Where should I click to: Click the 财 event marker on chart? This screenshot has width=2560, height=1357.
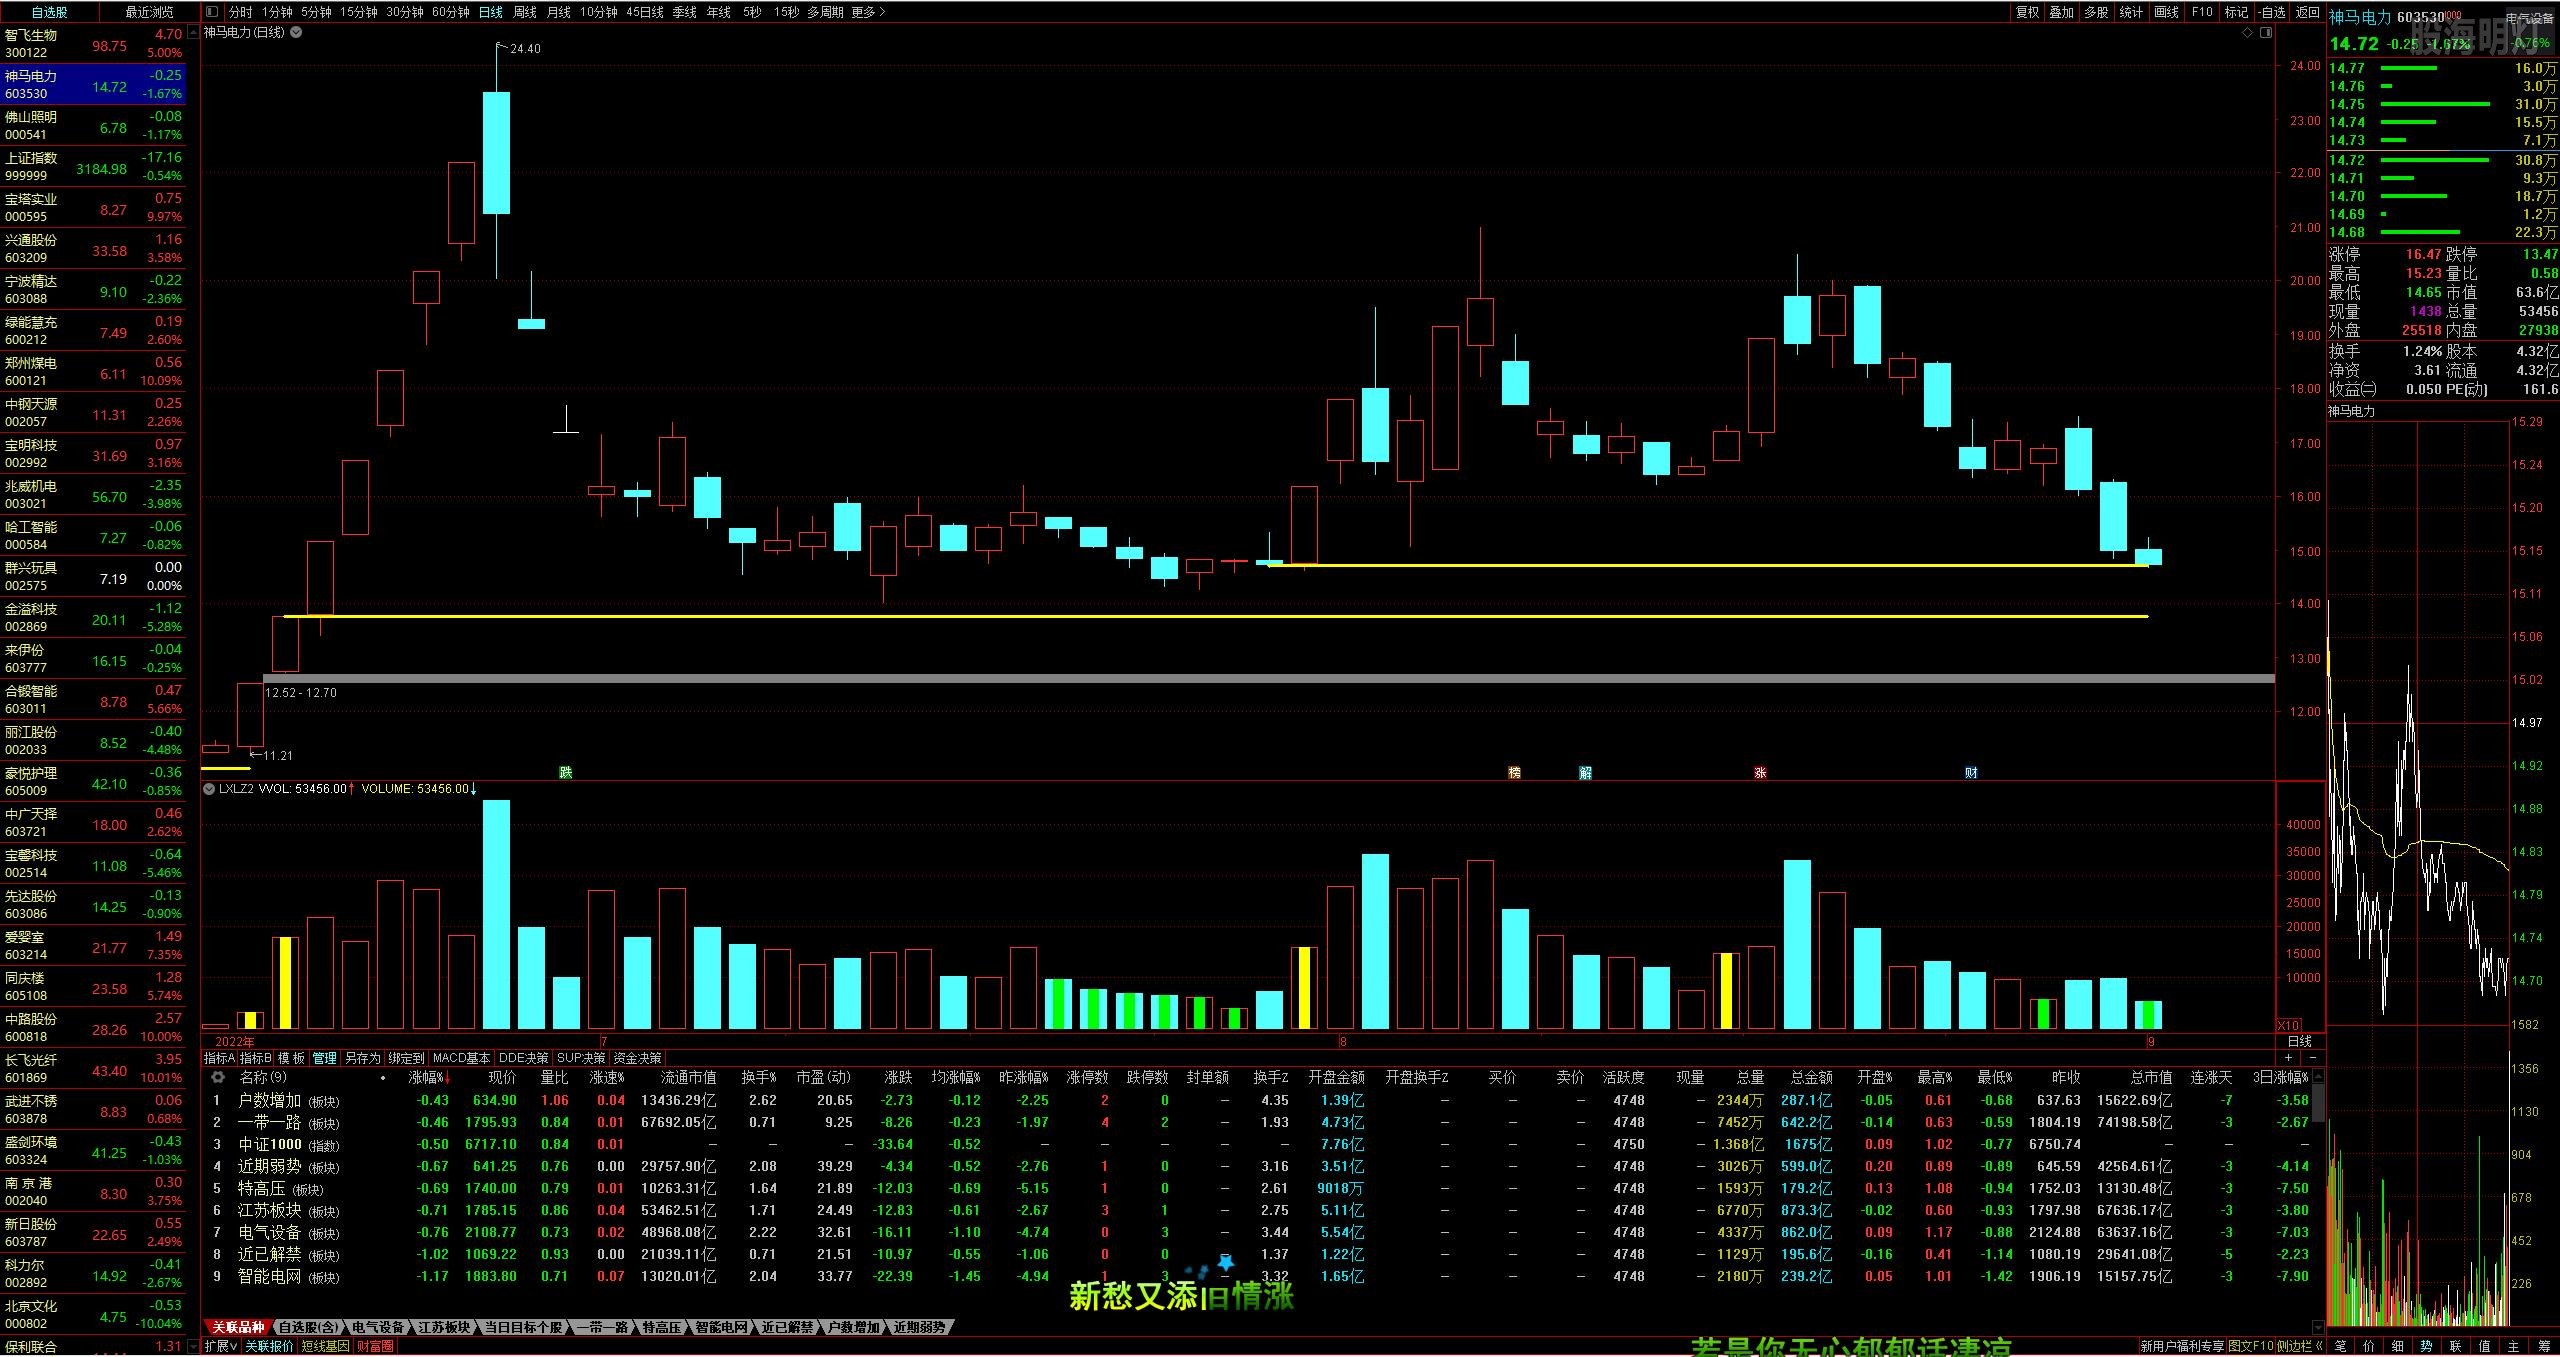pyautogui.click(x=1971, y=772)
